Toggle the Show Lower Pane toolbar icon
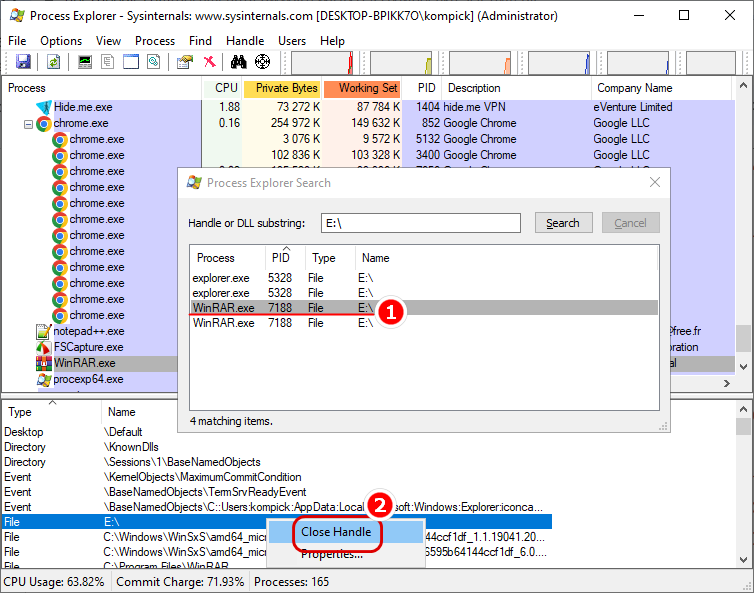 131,62
